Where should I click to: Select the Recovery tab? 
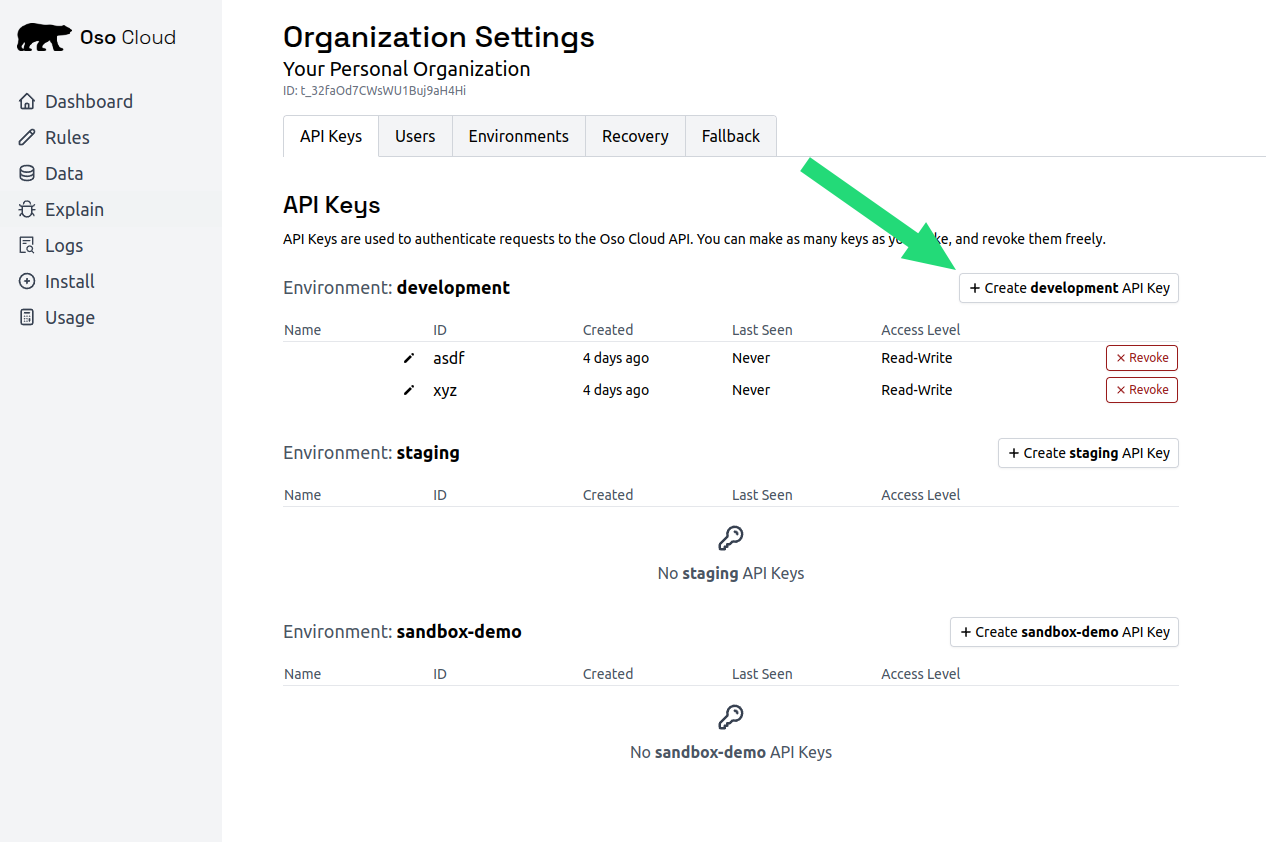click(x=635, y=136)
